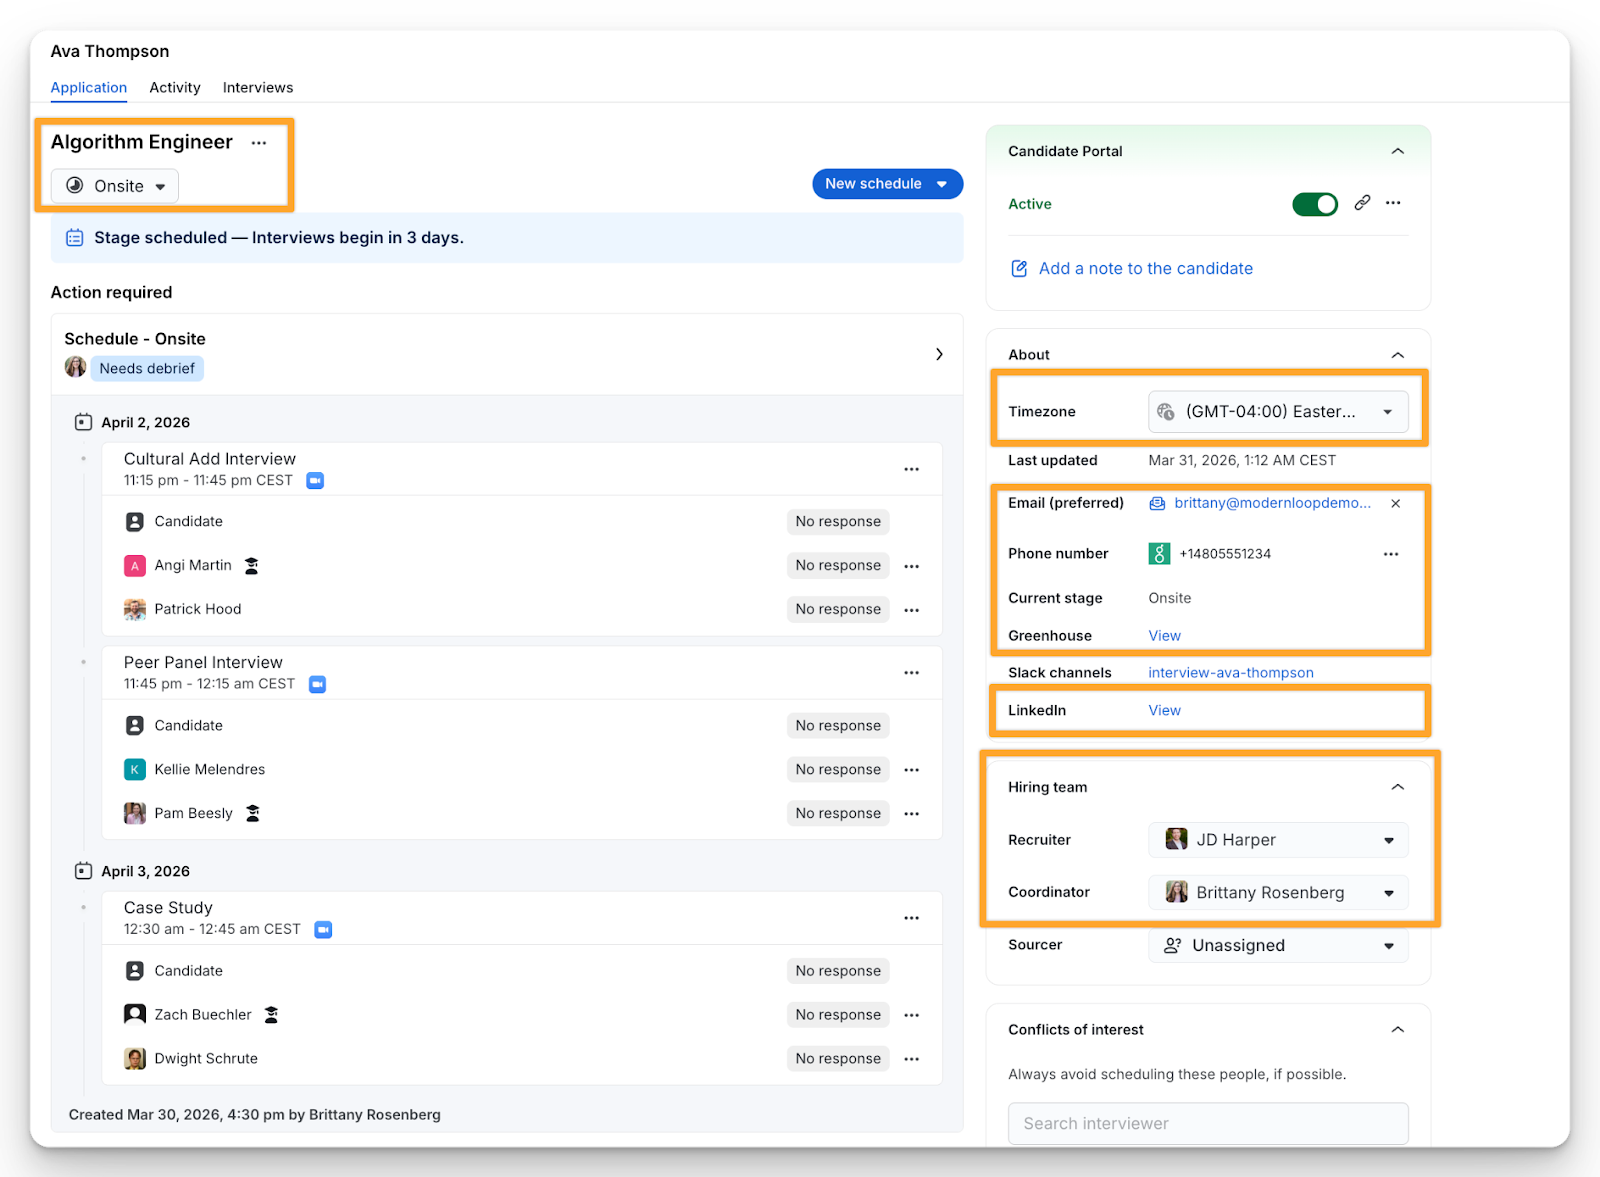
Task: Open the Recruiter JD Harper dropdown
Action: coord(1277,840)
